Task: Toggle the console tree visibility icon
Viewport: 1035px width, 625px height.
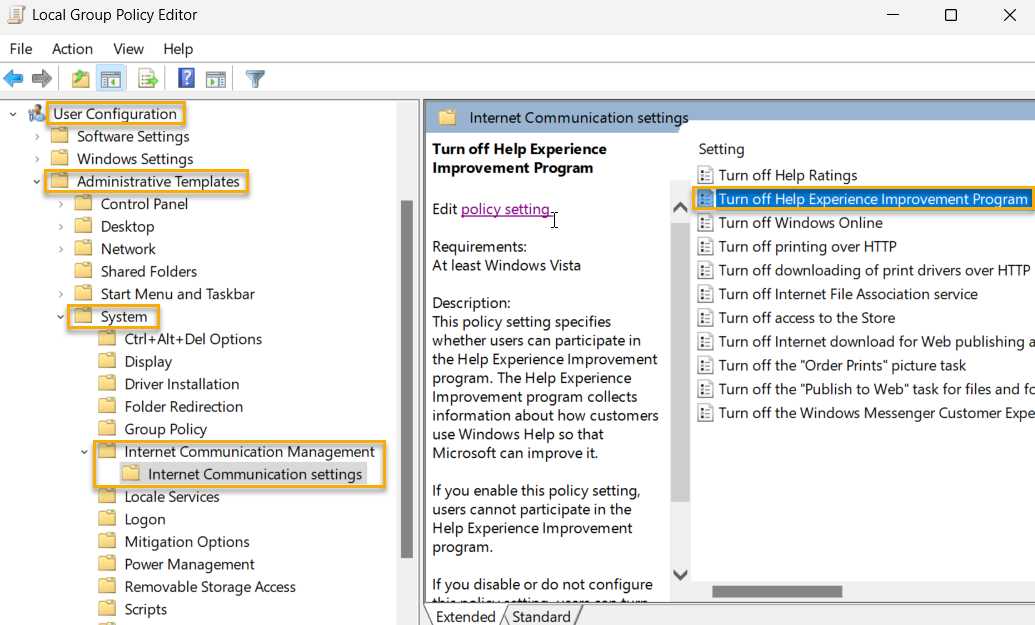Action: tap(110, 78)
